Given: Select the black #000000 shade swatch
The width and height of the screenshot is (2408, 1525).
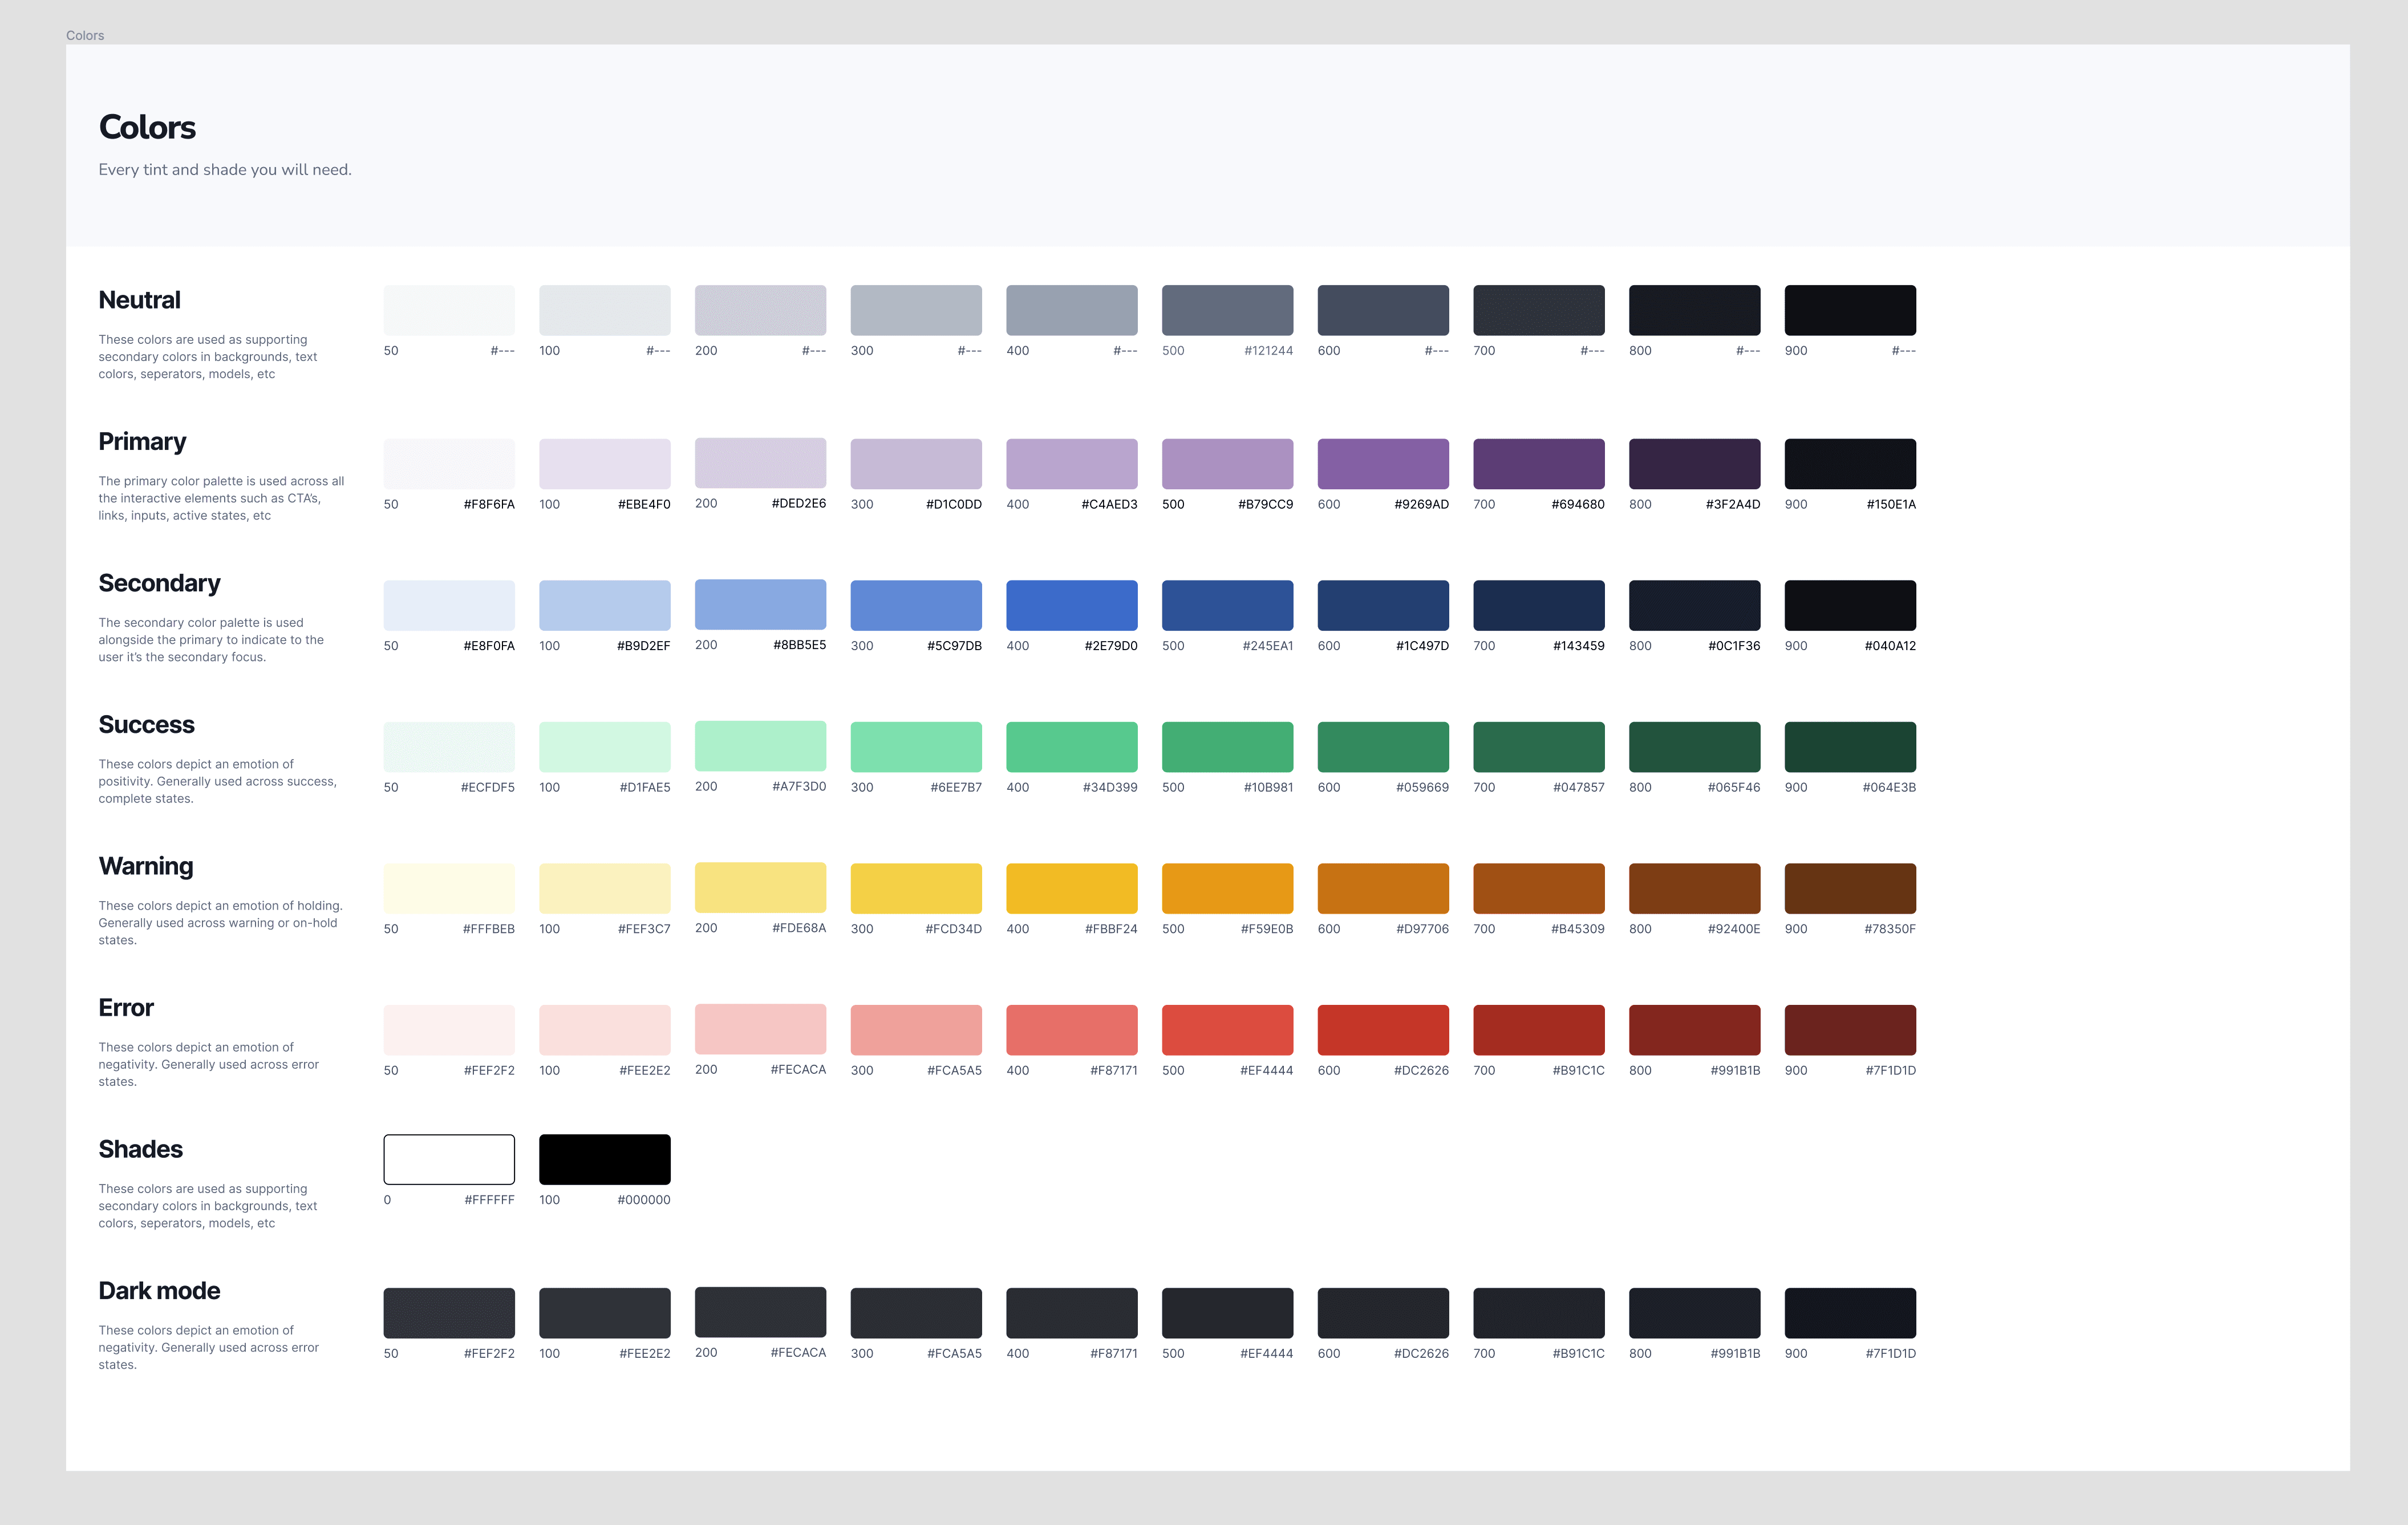Looking at the screenshot, I should 604,1159.
